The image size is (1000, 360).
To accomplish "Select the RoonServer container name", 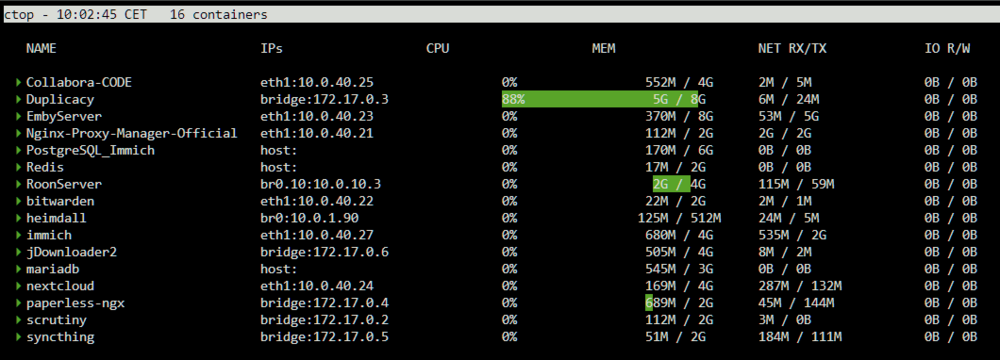I will coord(64,184).
